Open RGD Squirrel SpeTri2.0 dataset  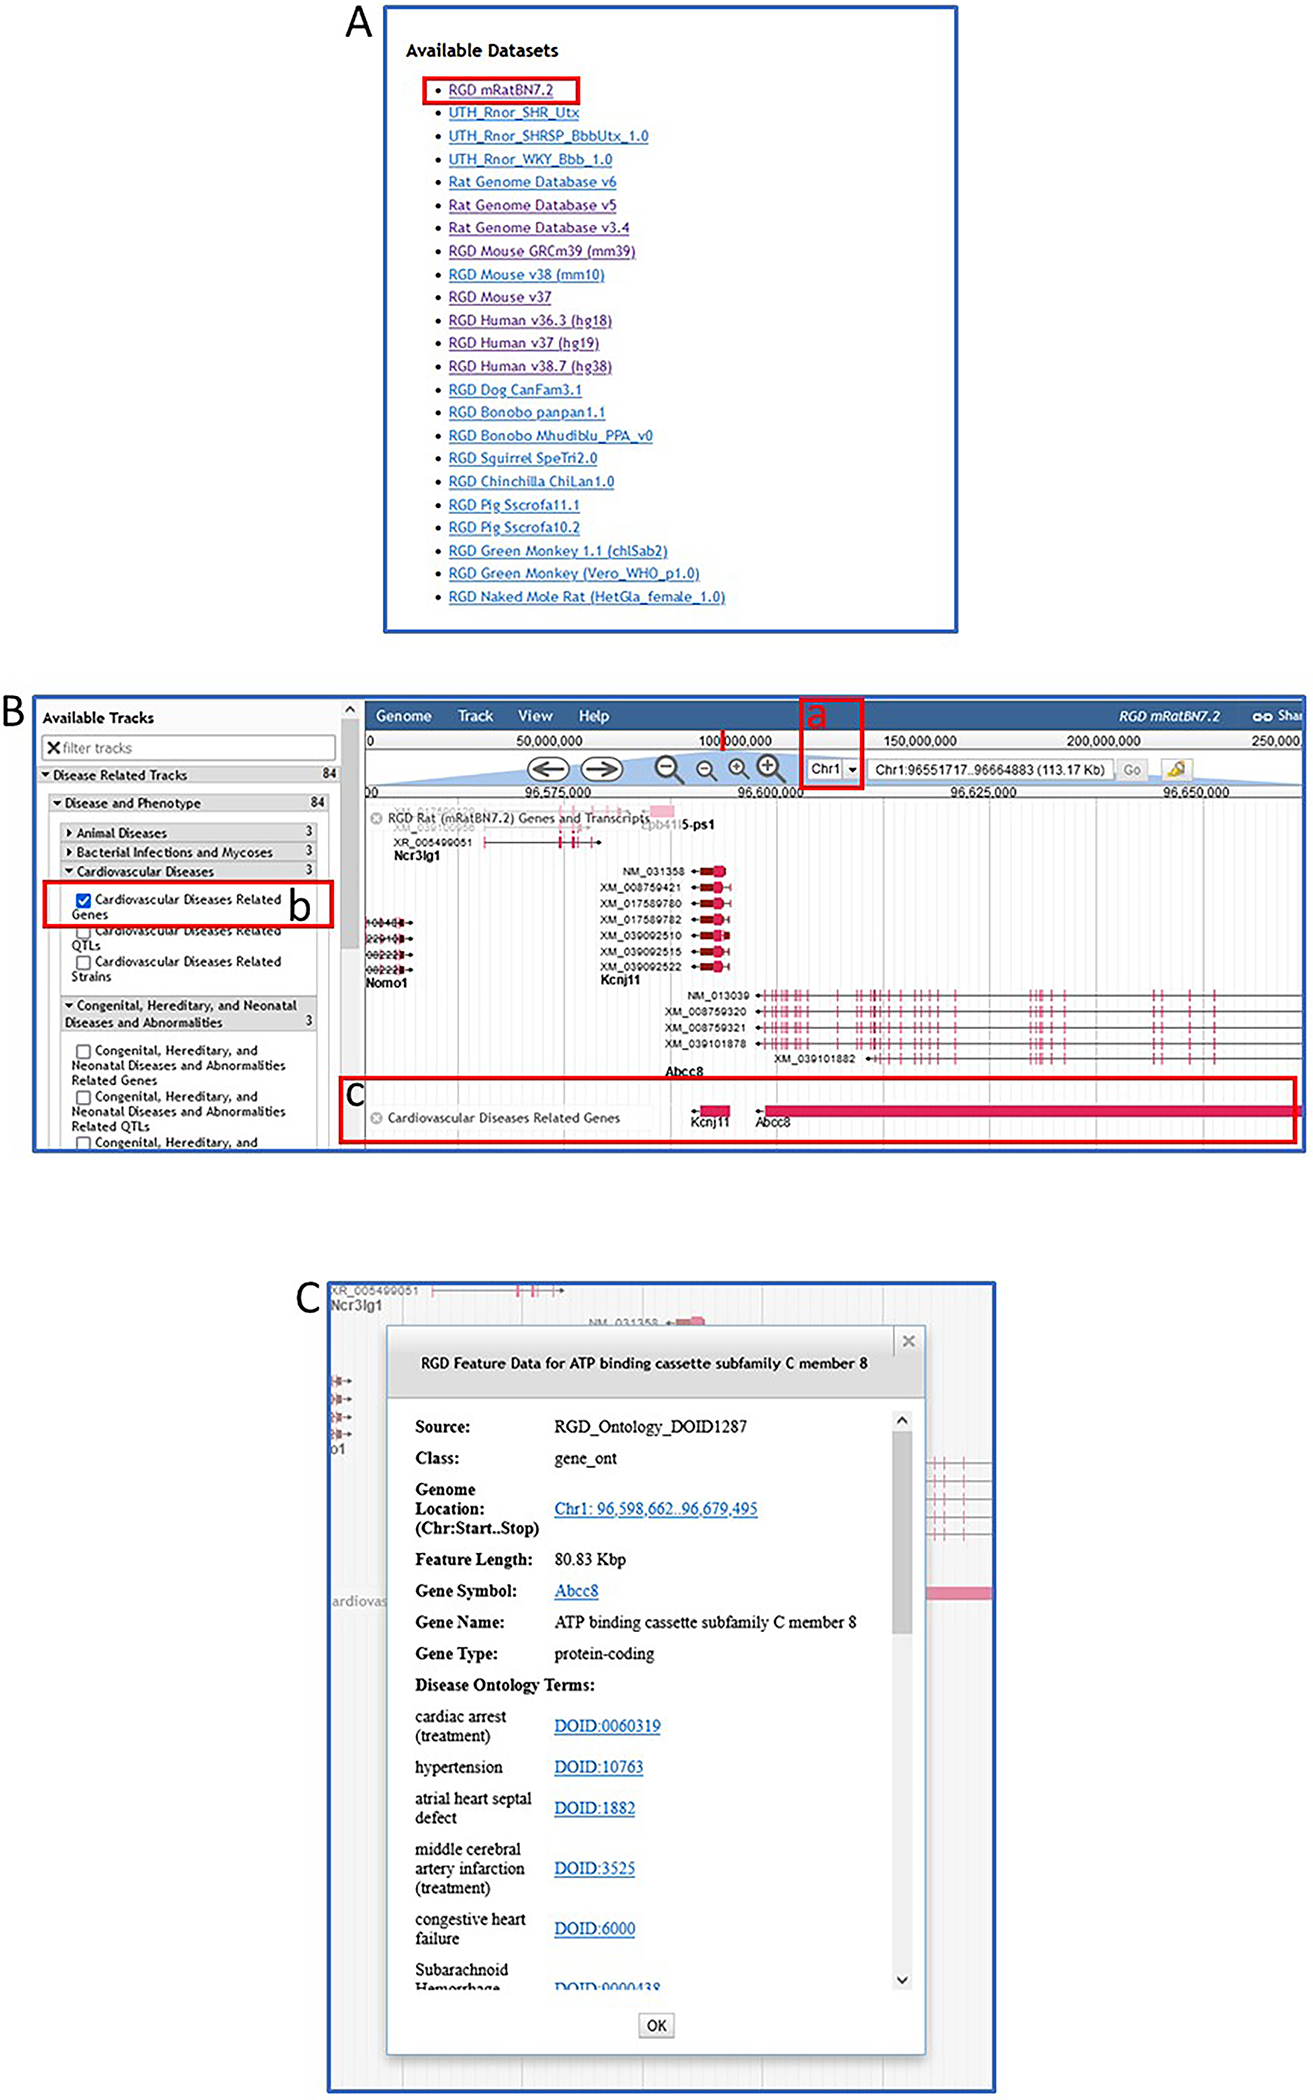tap(523, 458)
